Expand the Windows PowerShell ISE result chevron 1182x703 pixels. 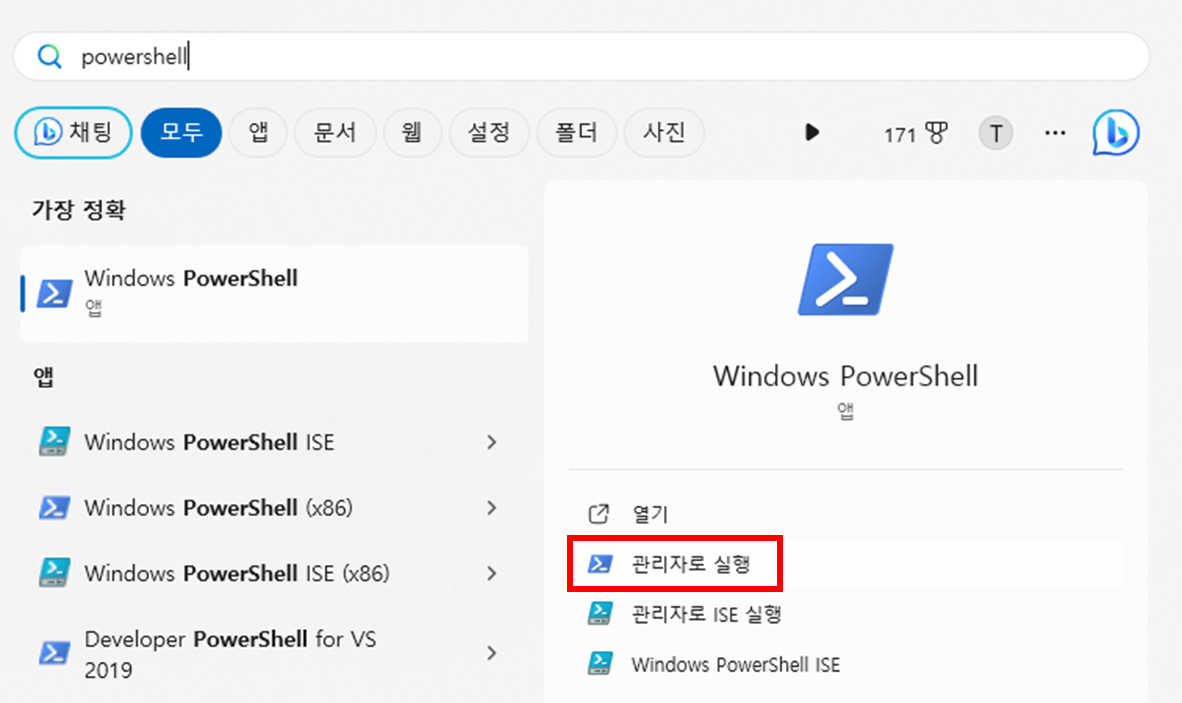[491, 442]
